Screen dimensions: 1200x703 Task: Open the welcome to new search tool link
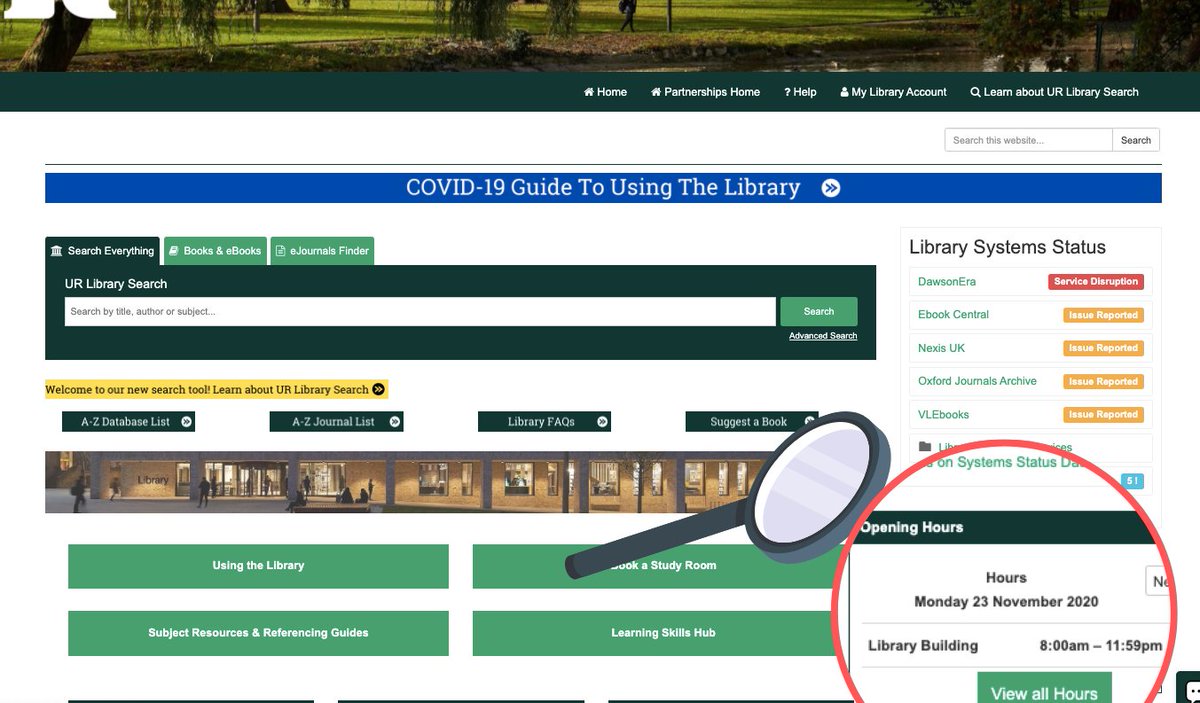pyautogui.click(x=216, y=389)
